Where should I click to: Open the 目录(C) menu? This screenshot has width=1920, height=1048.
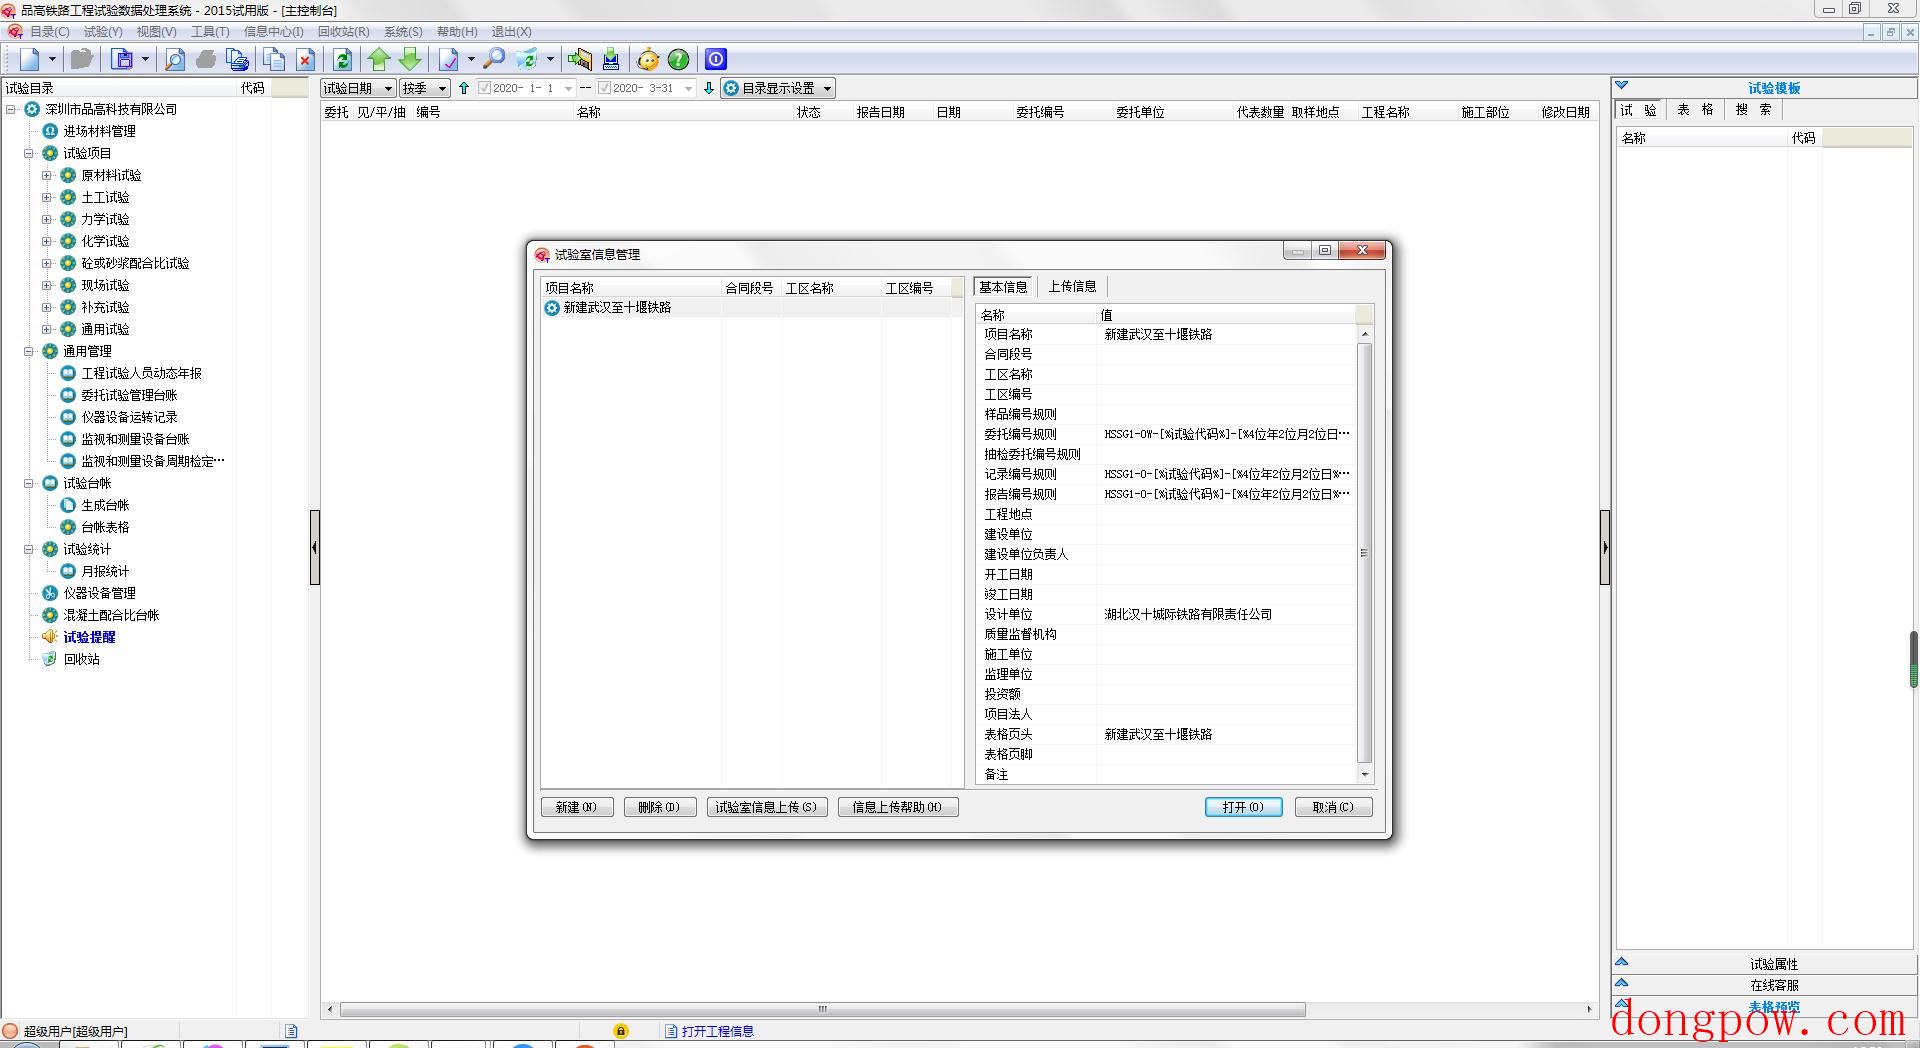(49, 32)
